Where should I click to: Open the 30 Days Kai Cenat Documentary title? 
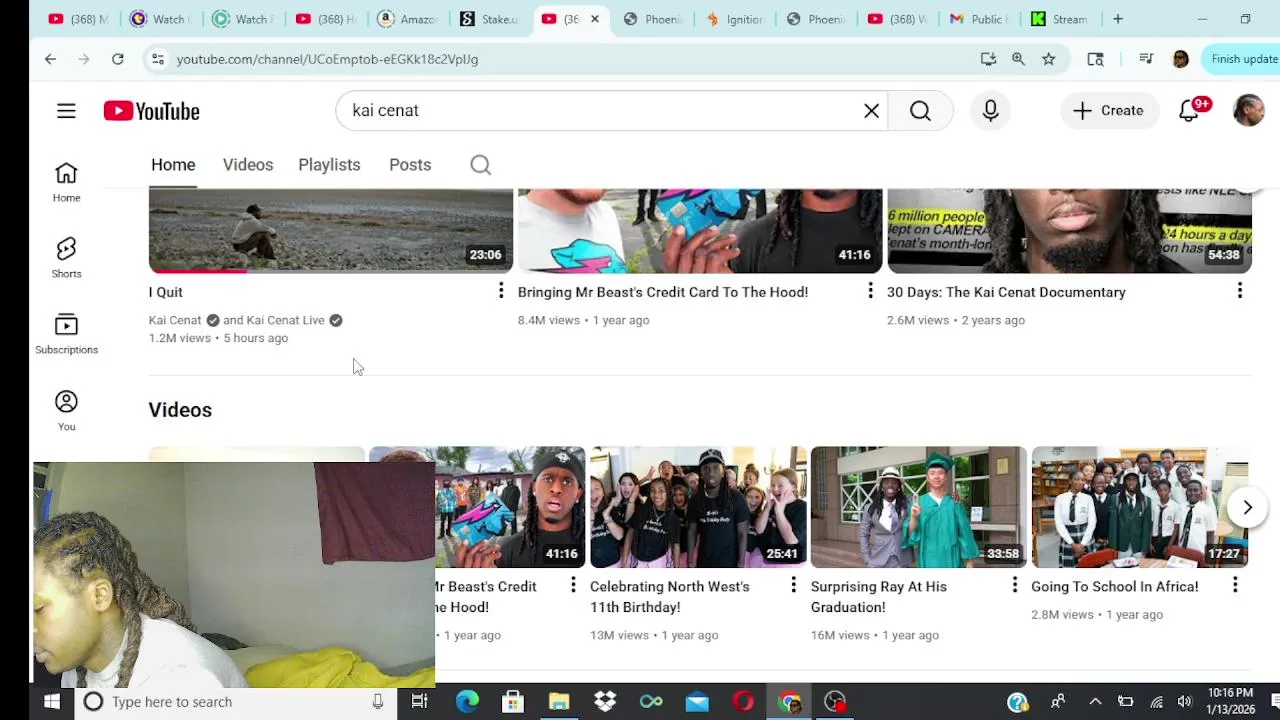[1006, 292]
